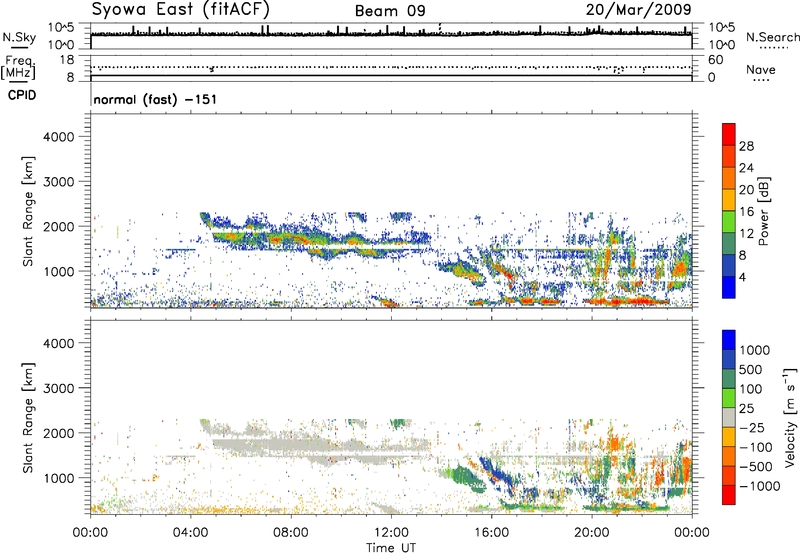
Task: Click the 'Slant Range [km]' label of power panel
Action: point(28,211)
